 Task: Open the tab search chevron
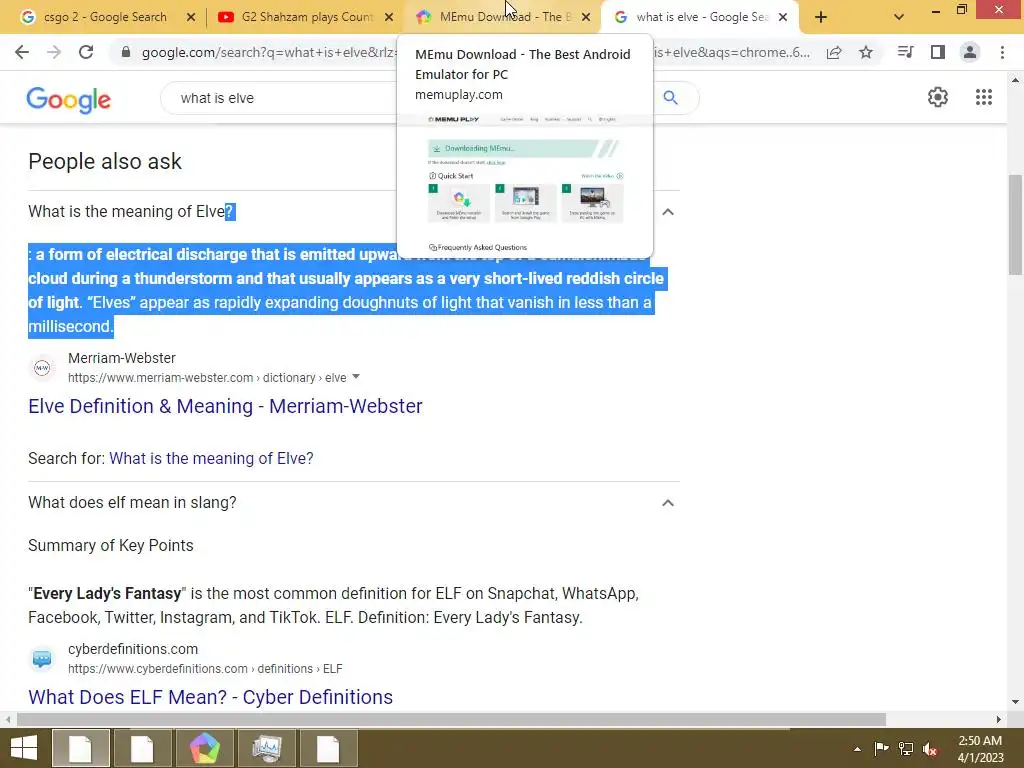coord(899,18)
